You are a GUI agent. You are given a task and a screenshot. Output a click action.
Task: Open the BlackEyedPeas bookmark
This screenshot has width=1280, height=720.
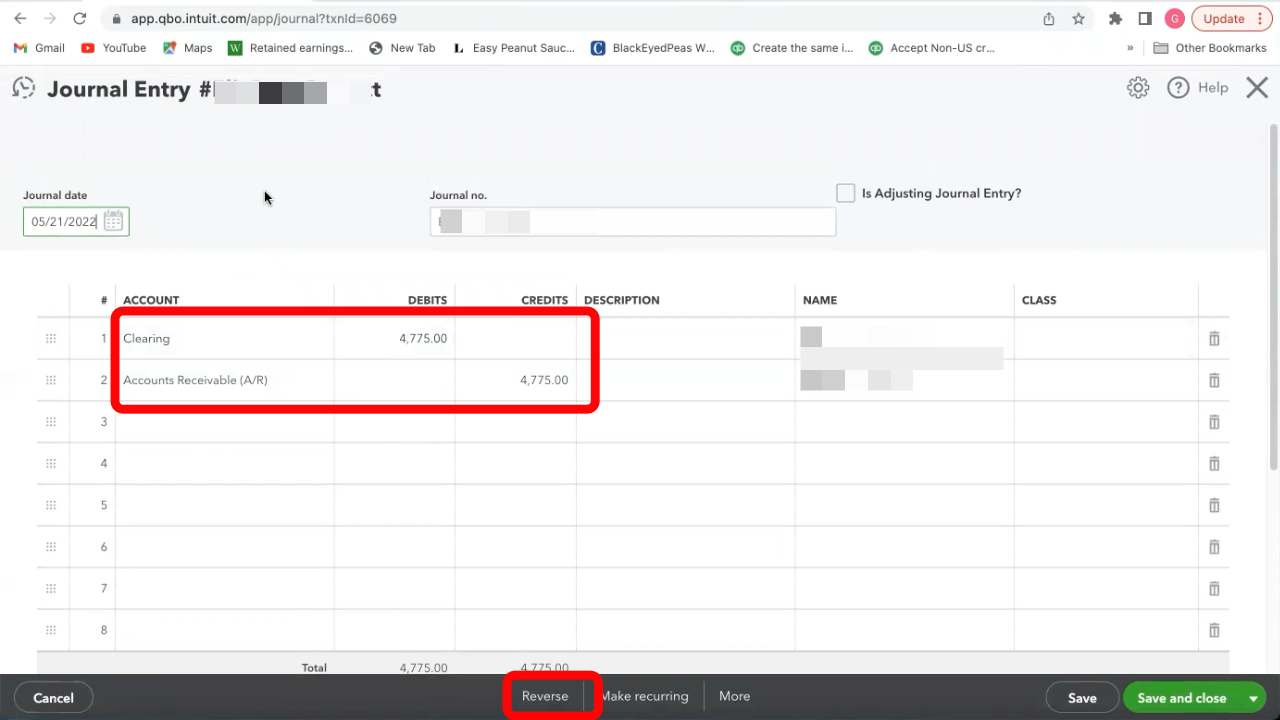(653, 48)
